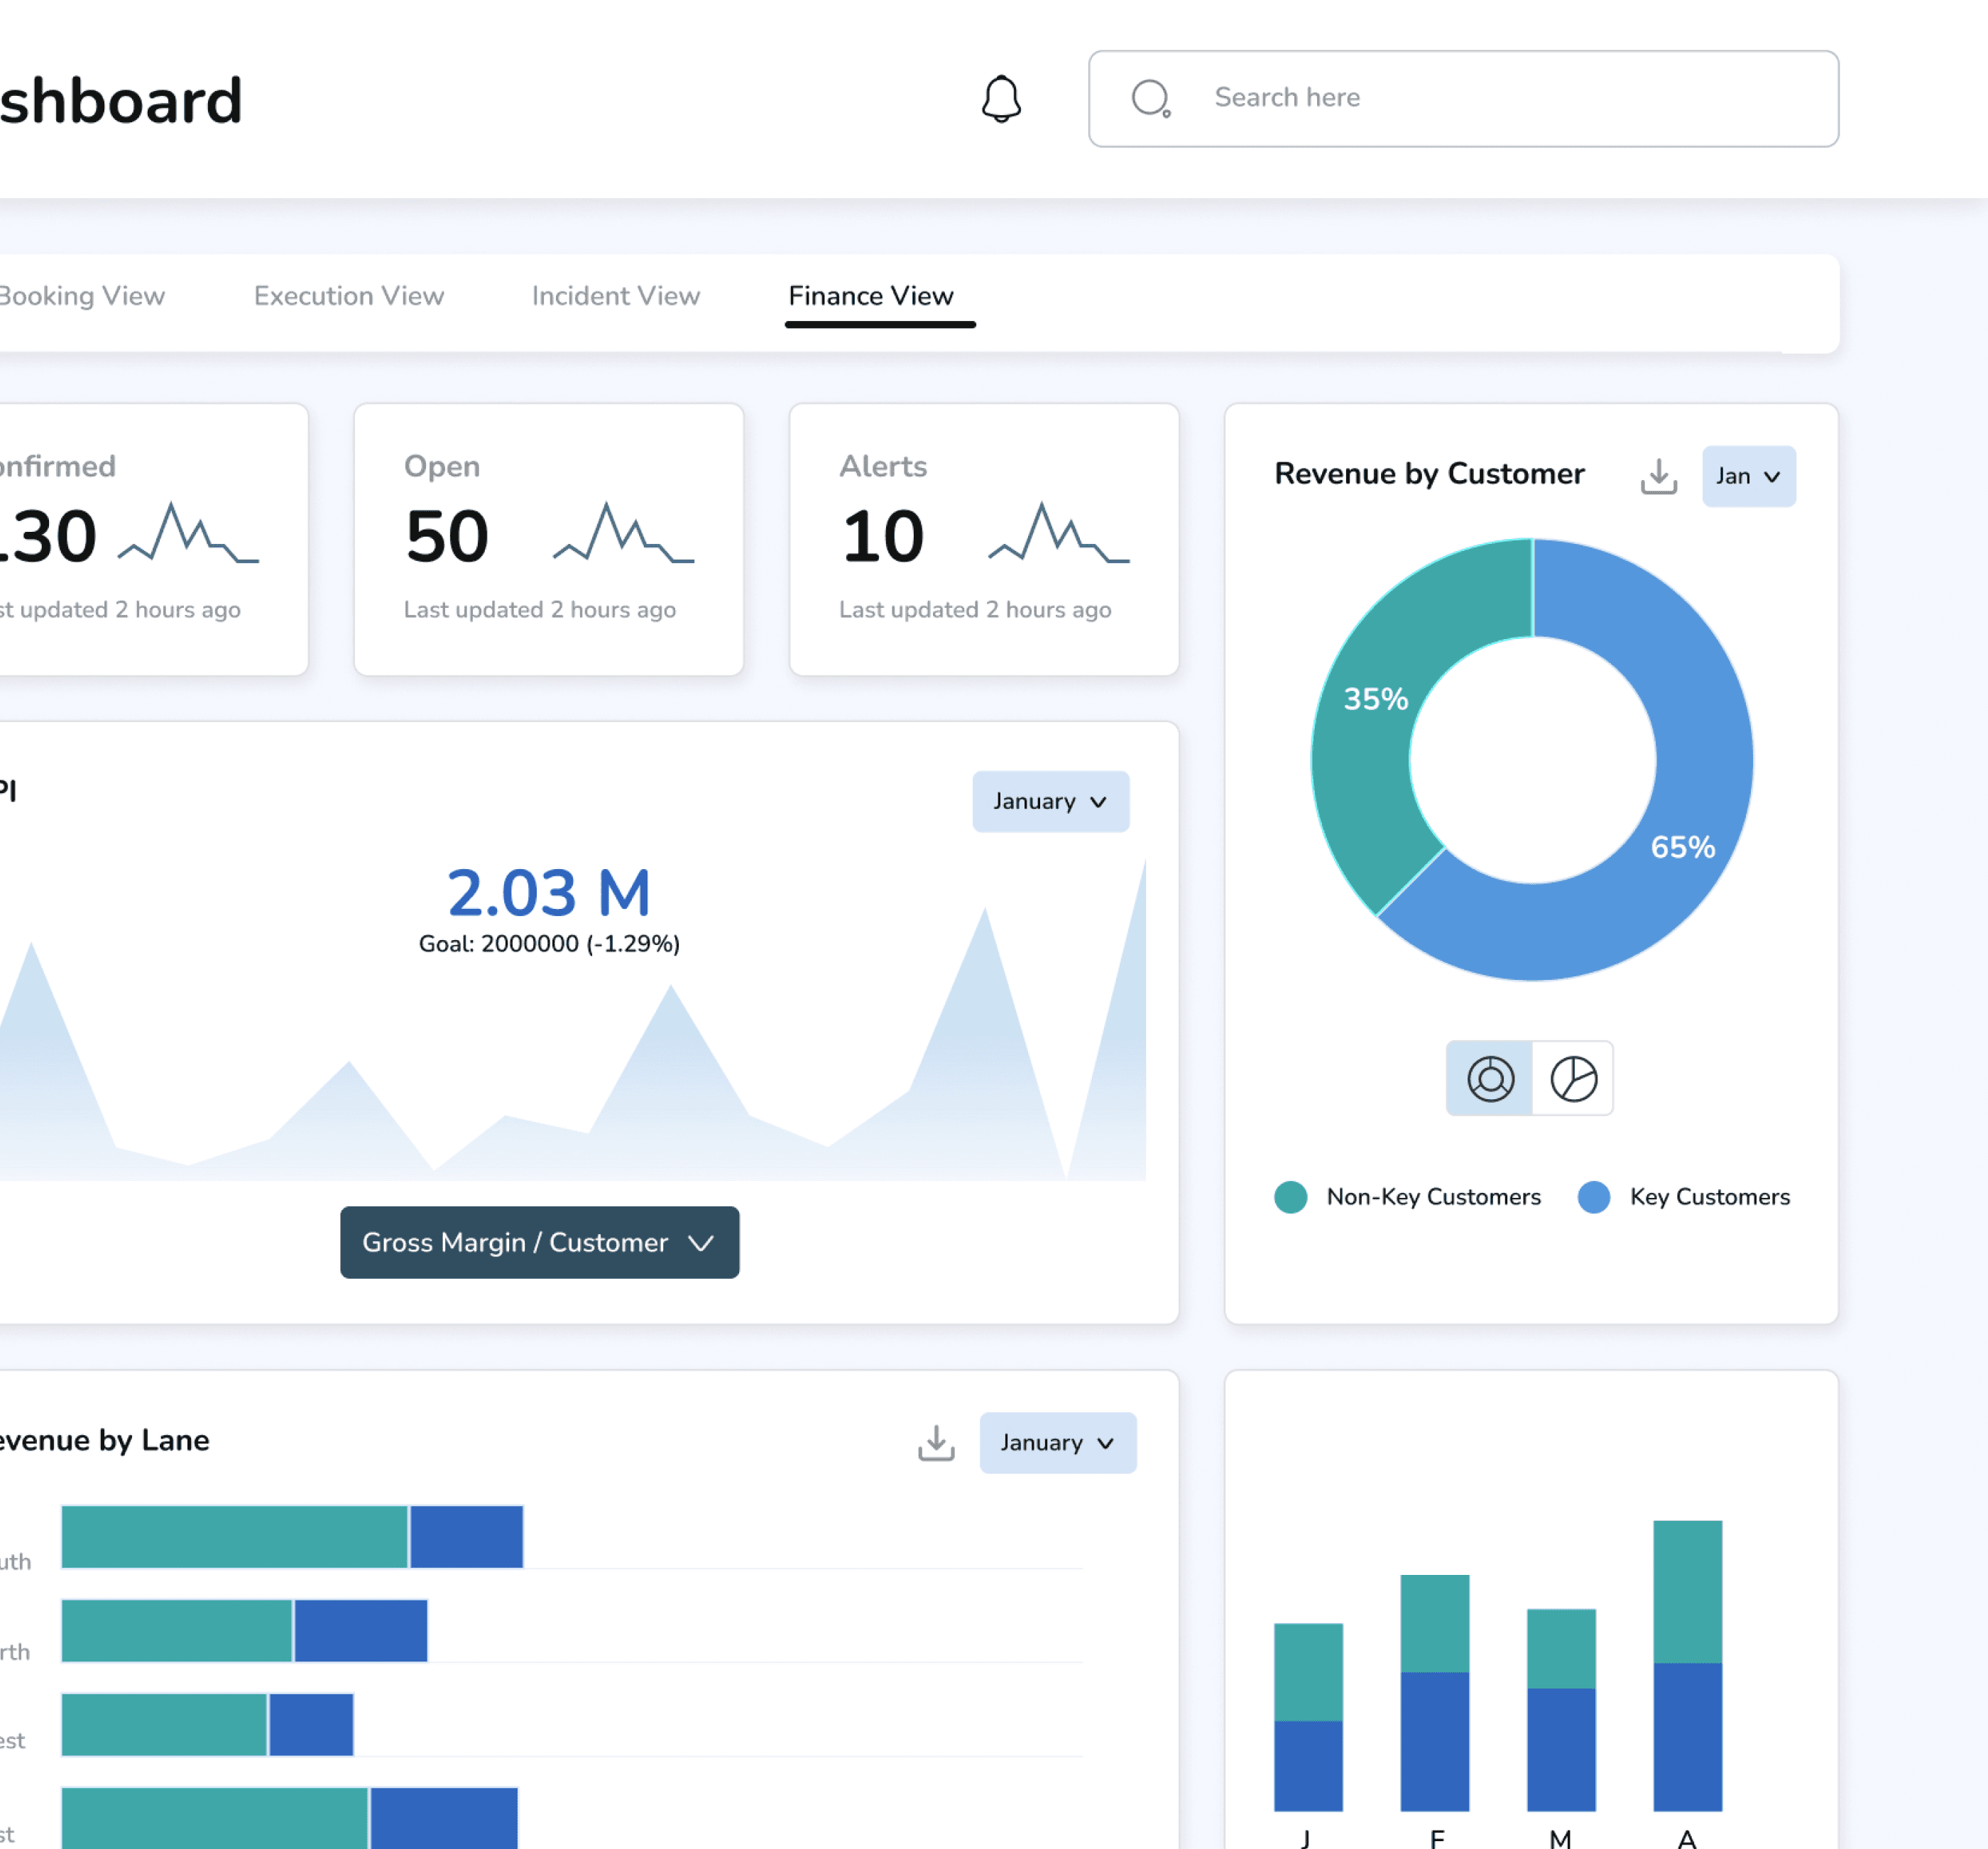Switch to Execution View tab
Image resolution: width=1988 pixels, height=1849 pixels.
(x=348, y=296)
